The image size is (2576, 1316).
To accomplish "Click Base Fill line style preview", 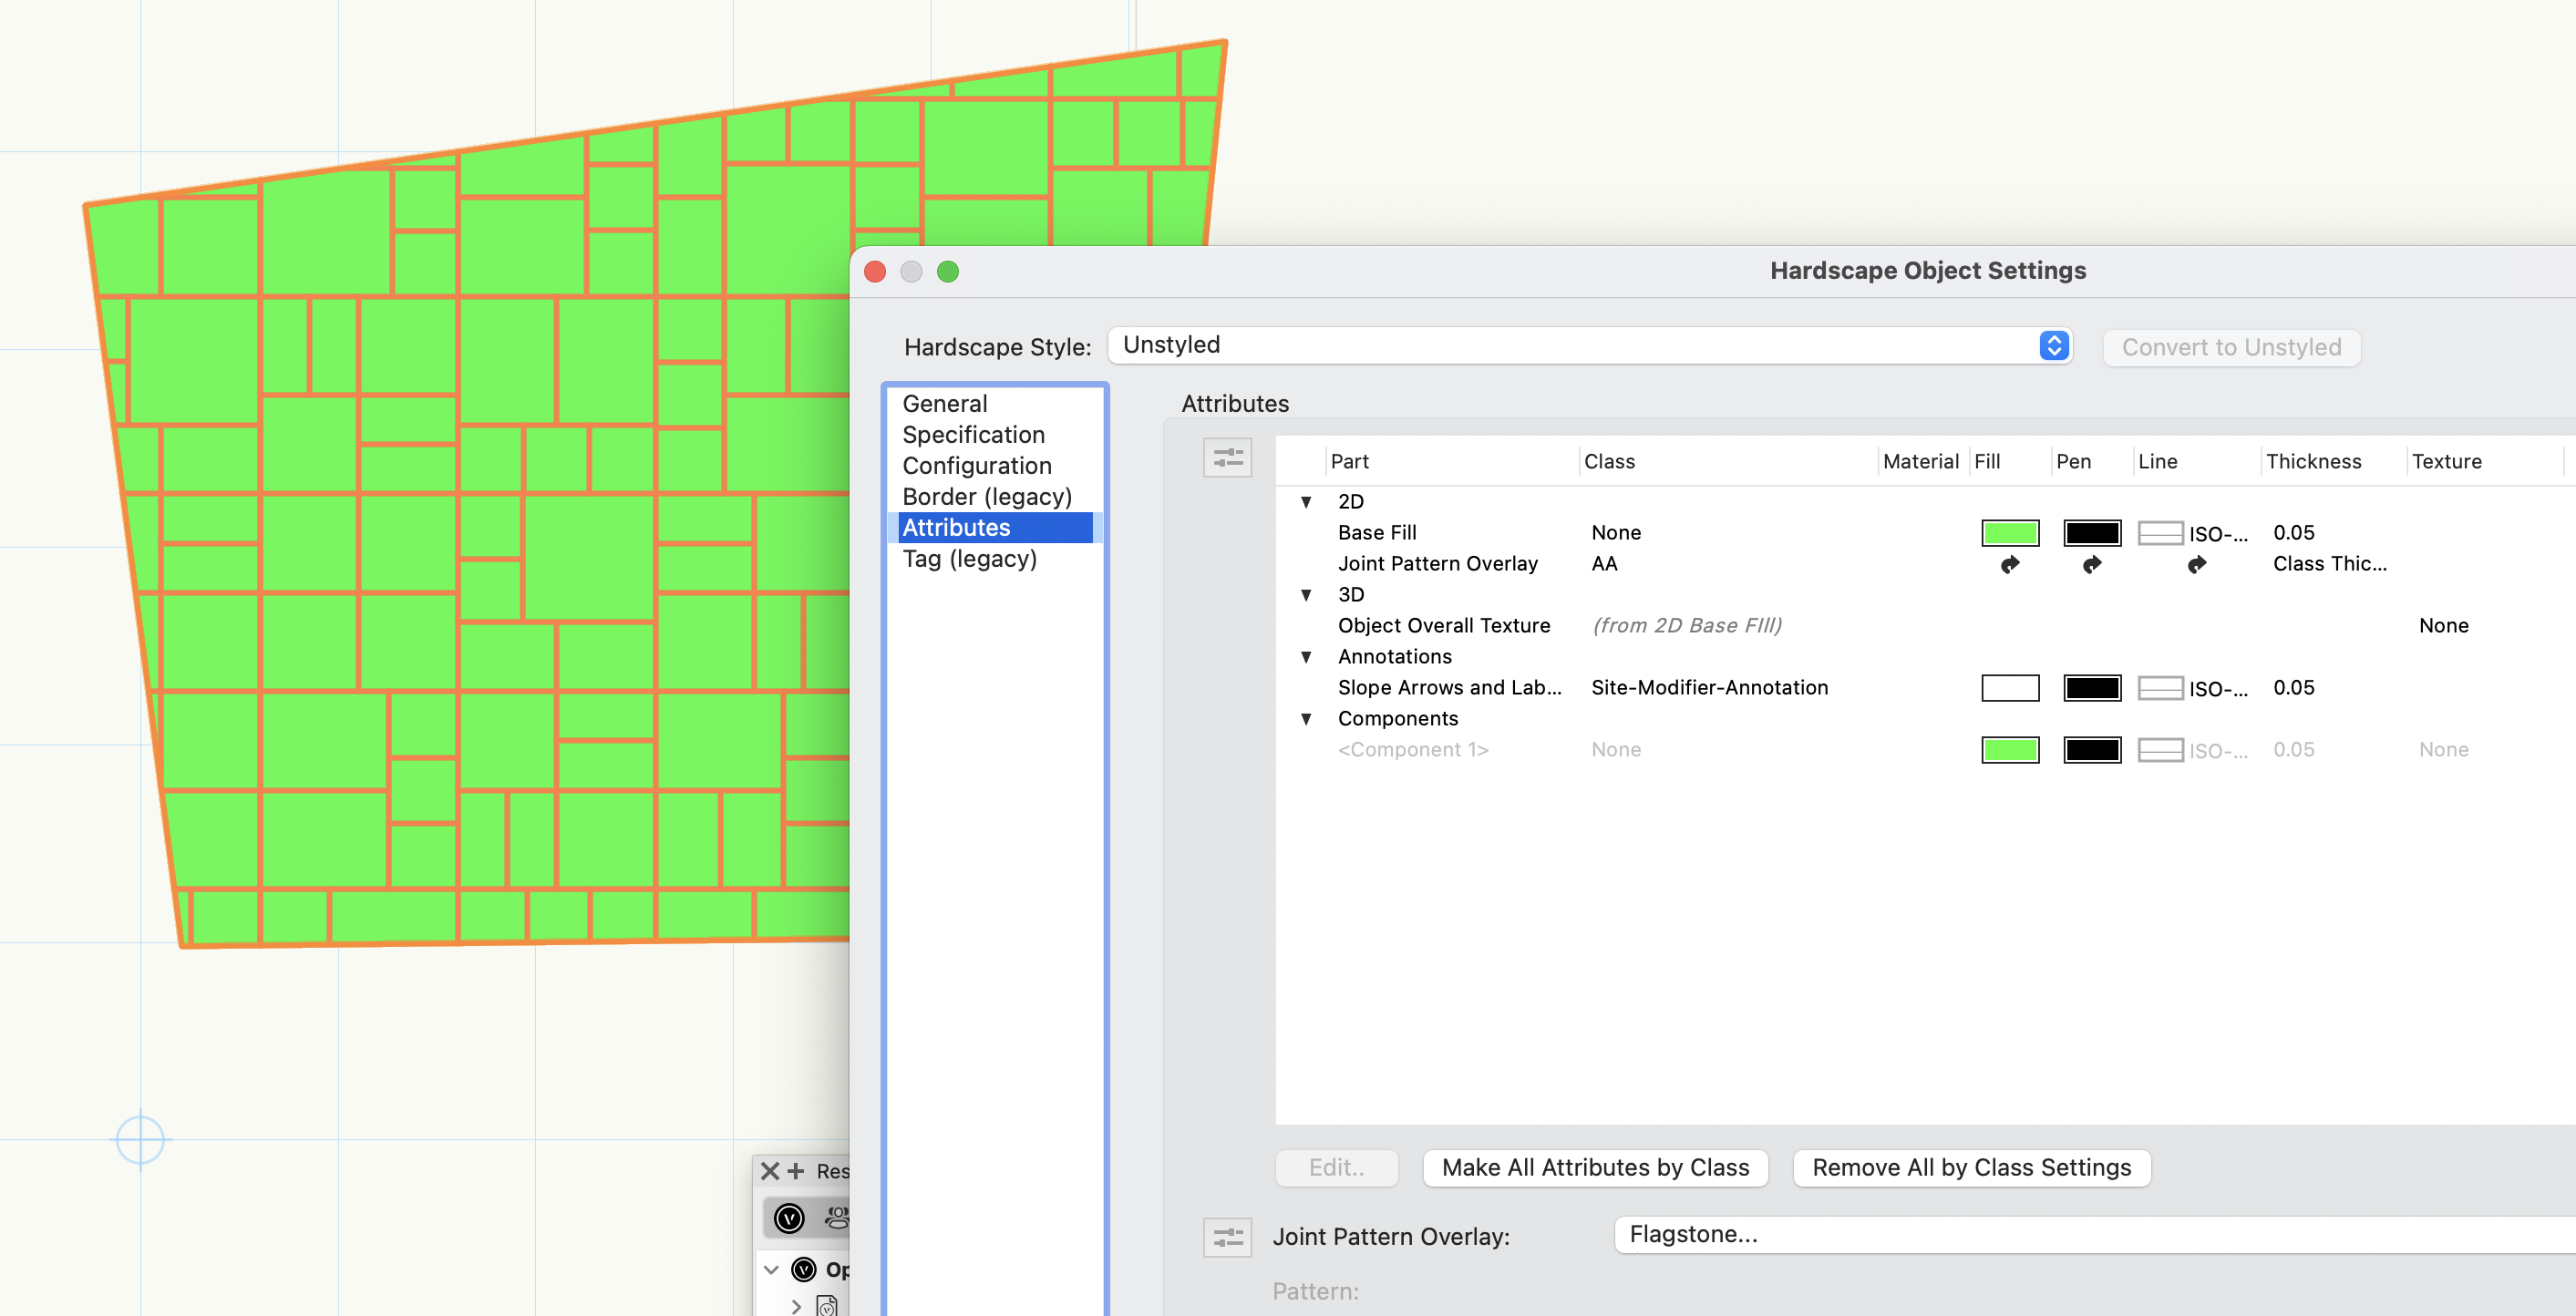I will point(2160,533).
